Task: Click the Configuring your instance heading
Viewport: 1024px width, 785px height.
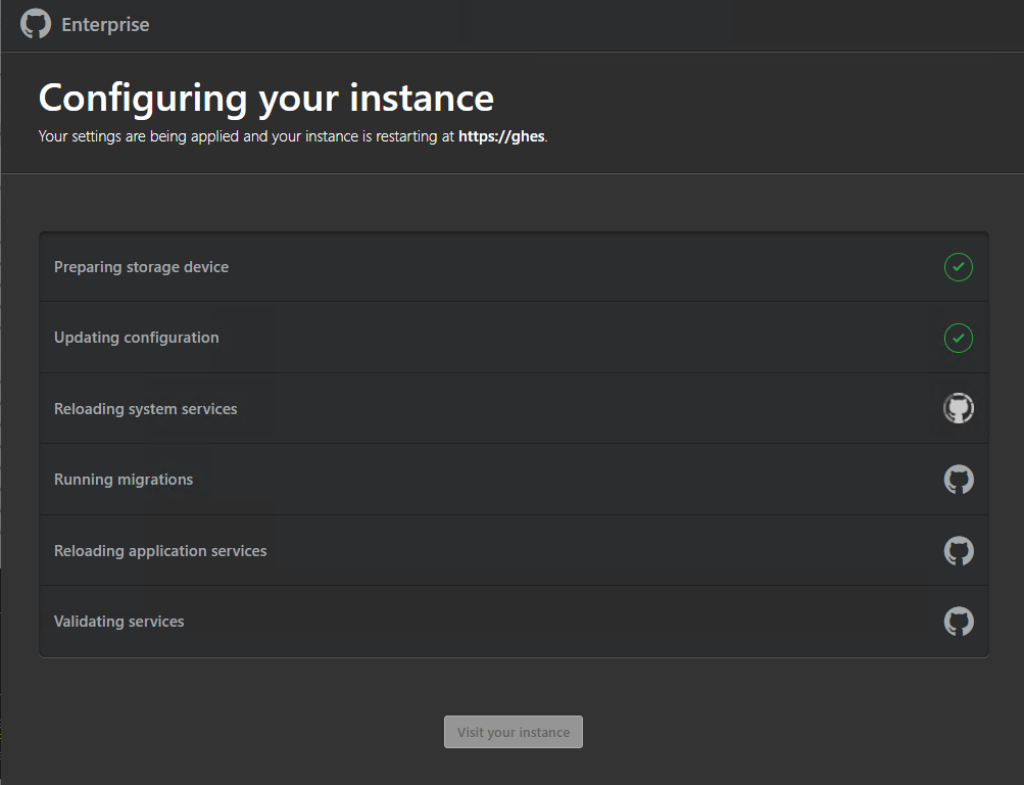Action: coord(266,99)
